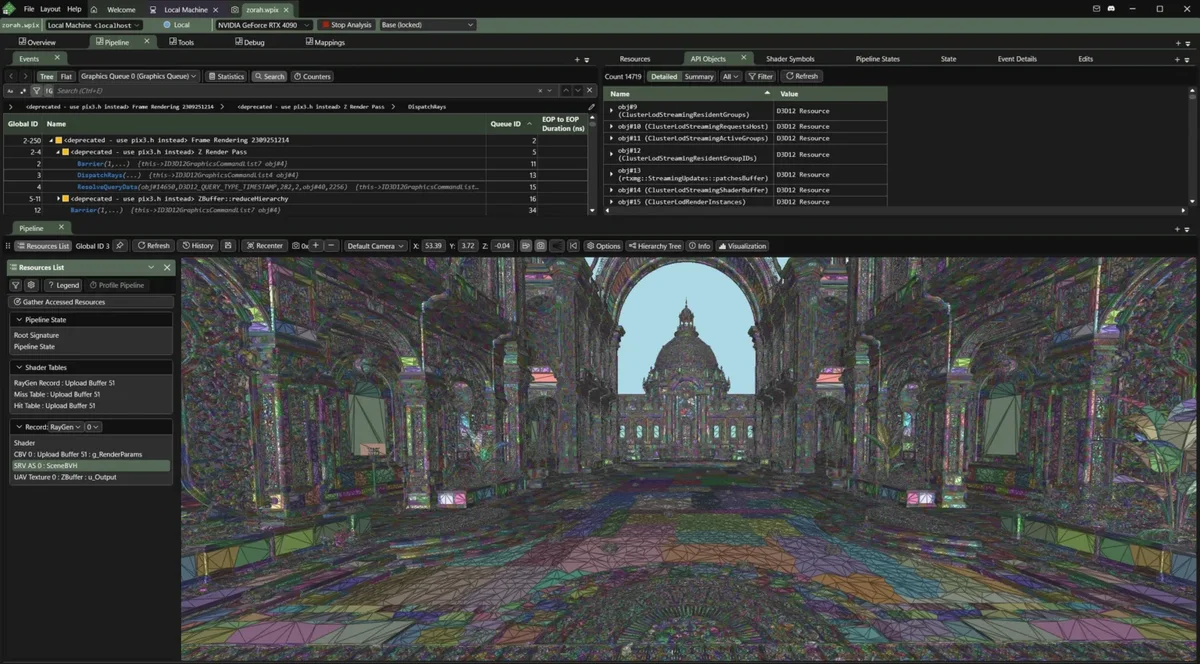This screenshot has height=664, width=1200.
Task: Switch to the Debug tab
Action: (x=249, y=42)
